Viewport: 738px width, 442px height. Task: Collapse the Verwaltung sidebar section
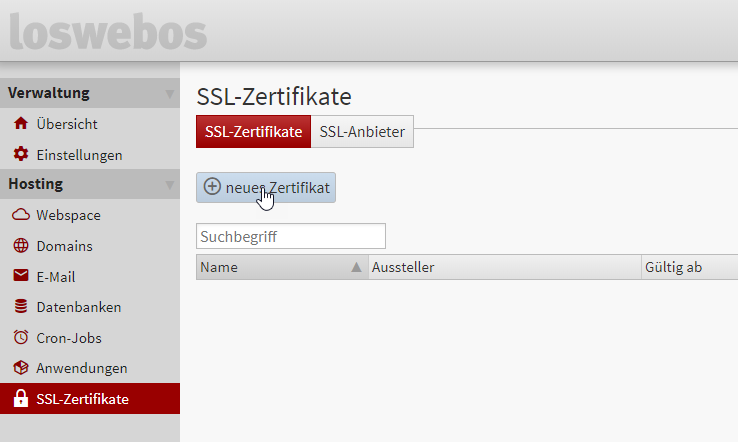[x=169, y=94]
